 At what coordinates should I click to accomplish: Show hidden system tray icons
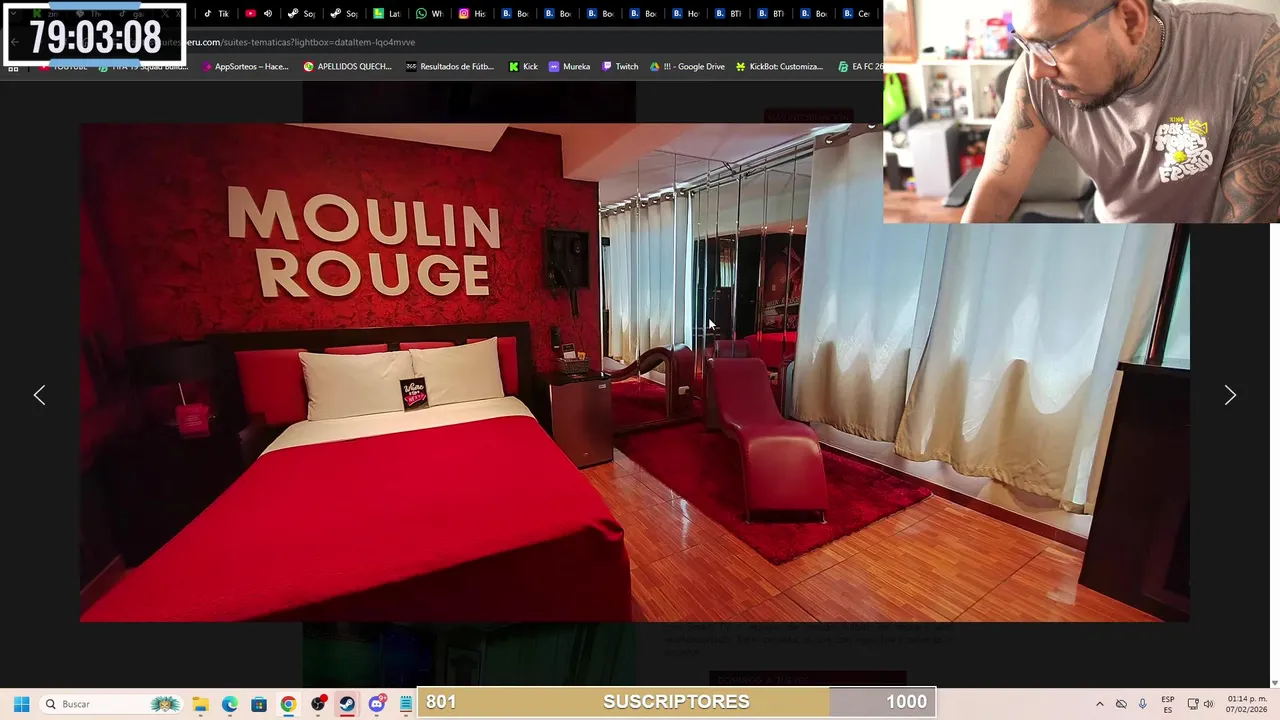point(1099,704)
